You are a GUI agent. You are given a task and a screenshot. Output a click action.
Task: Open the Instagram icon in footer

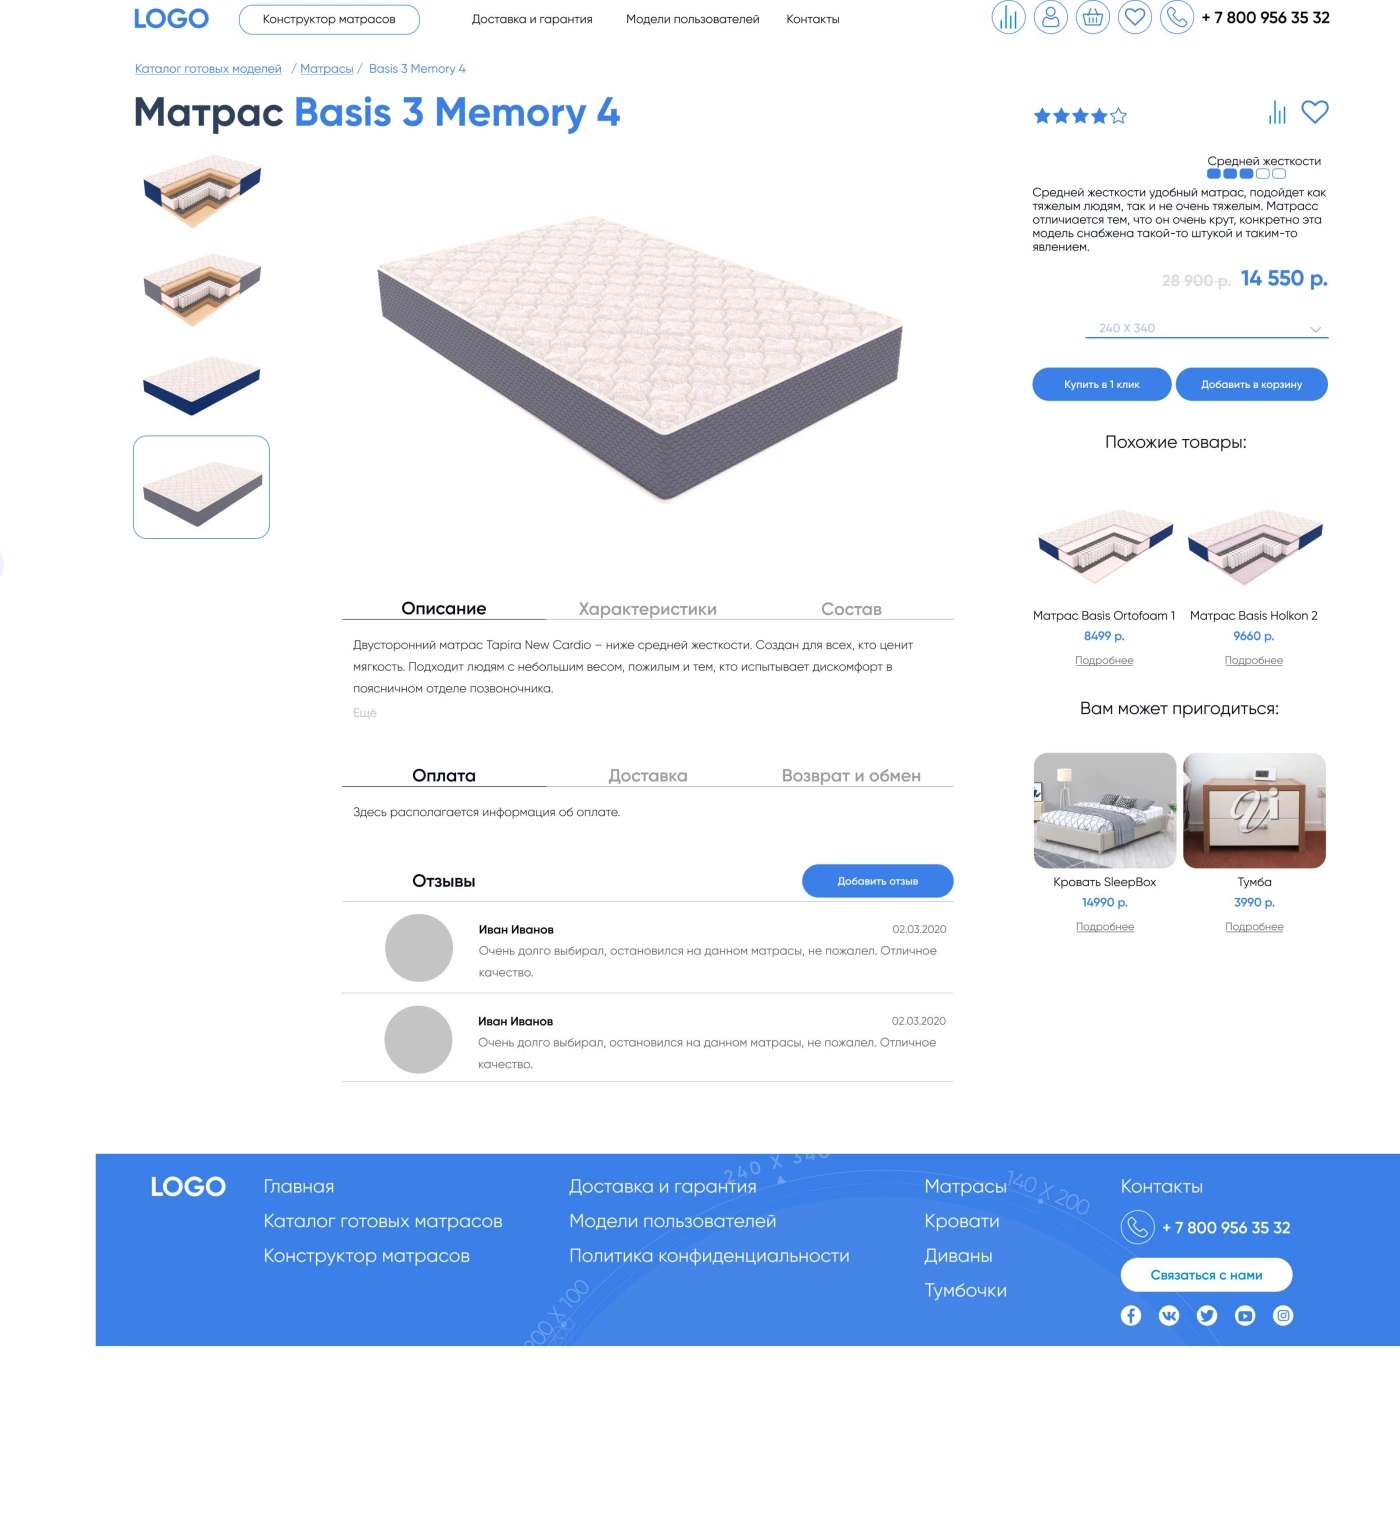coord(1283,1315)
